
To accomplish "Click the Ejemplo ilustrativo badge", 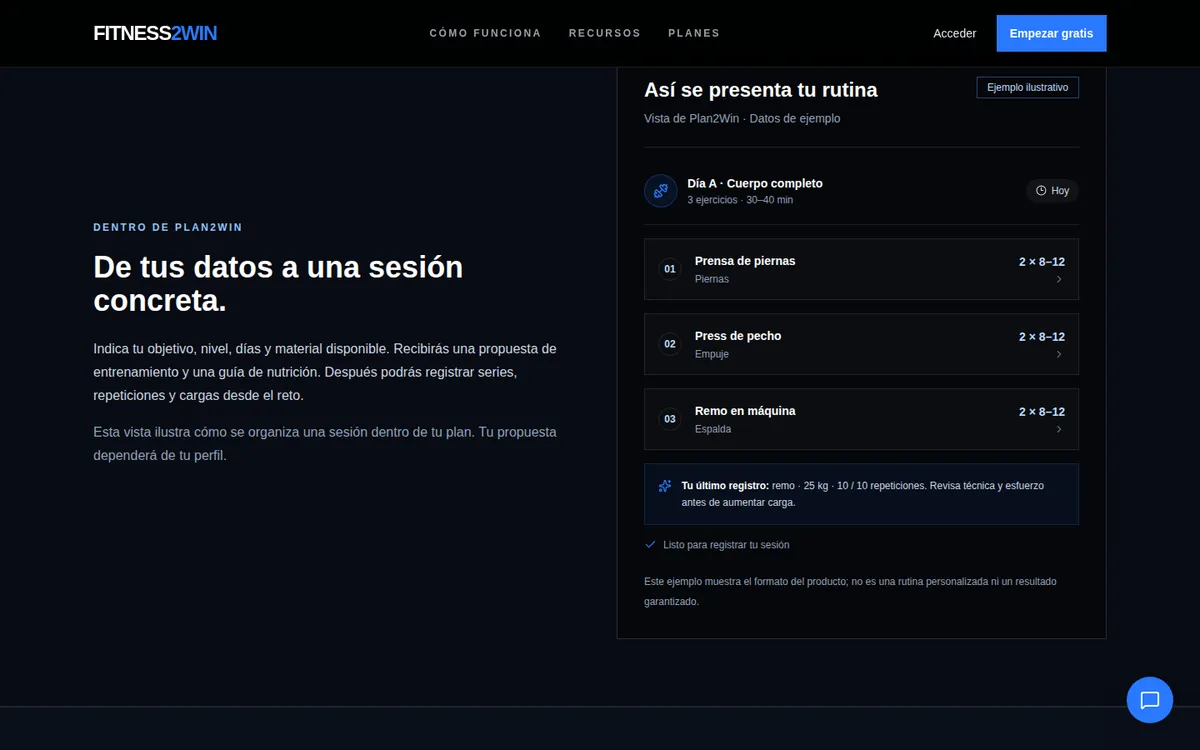I will 1027,87.
